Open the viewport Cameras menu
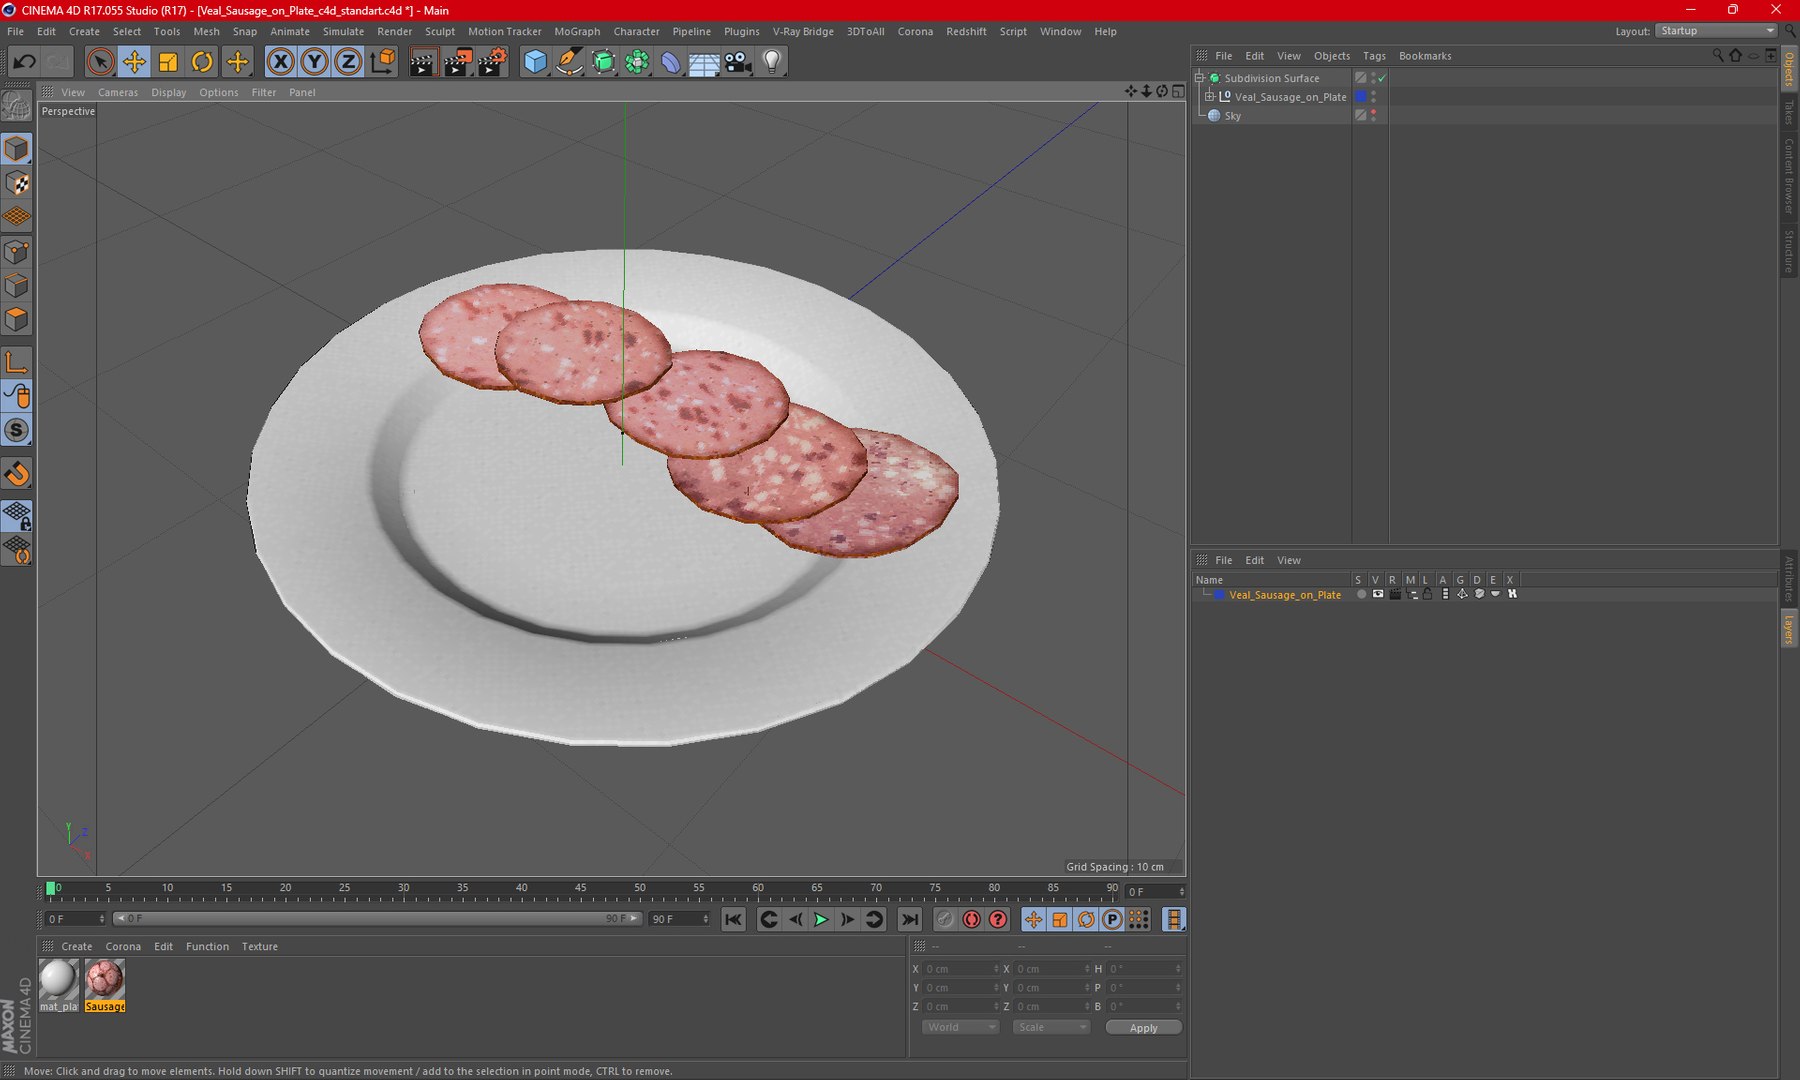The width and height of the screenshot is (1800, 1080). tap(118, 92)
